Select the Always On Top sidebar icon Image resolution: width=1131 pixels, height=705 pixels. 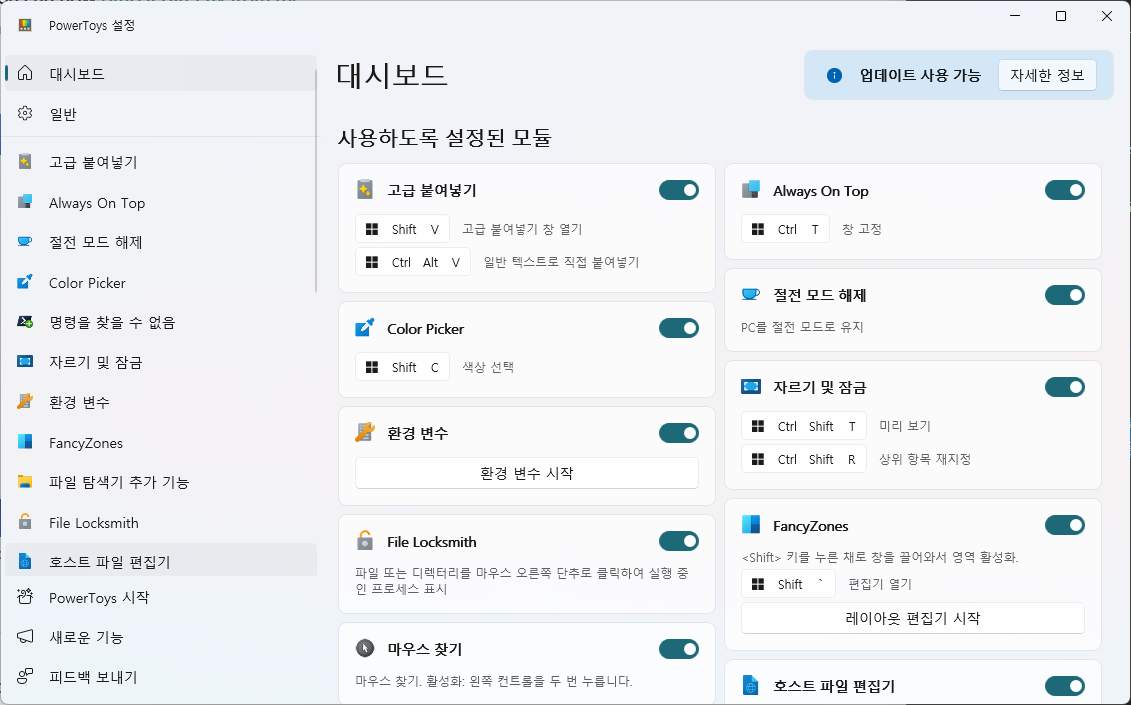pos(24,202)
